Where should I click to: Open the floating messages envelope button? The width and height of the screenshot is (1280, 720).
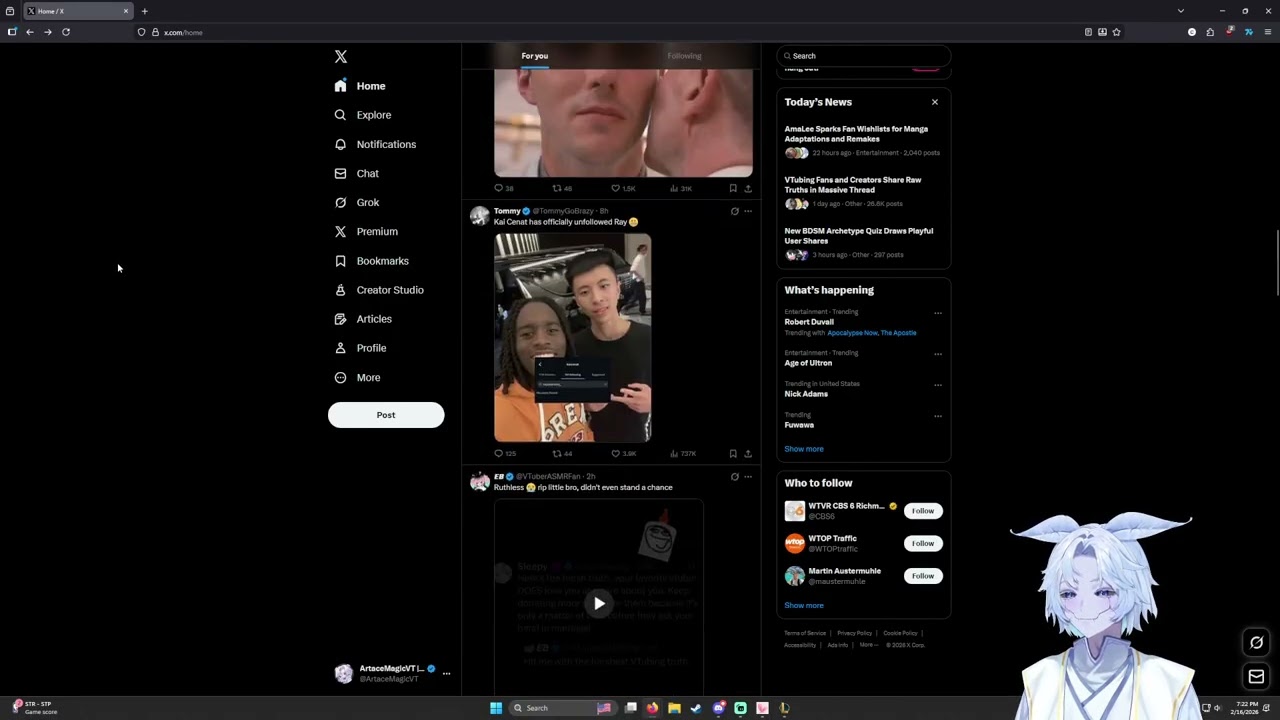[1257, 677]
